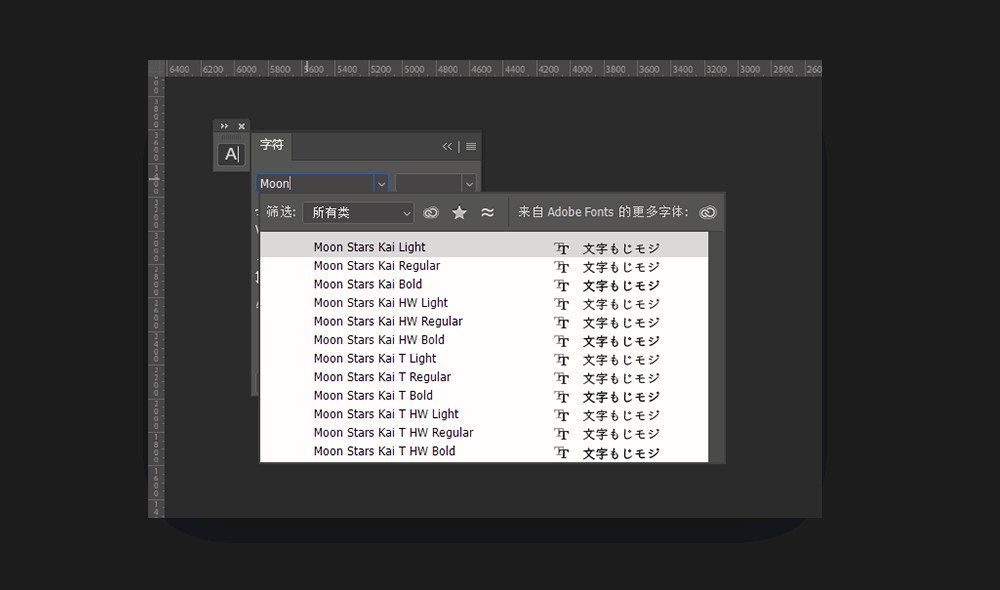
Task: Click the font name field containing Moon
Action: pos(314,184)
